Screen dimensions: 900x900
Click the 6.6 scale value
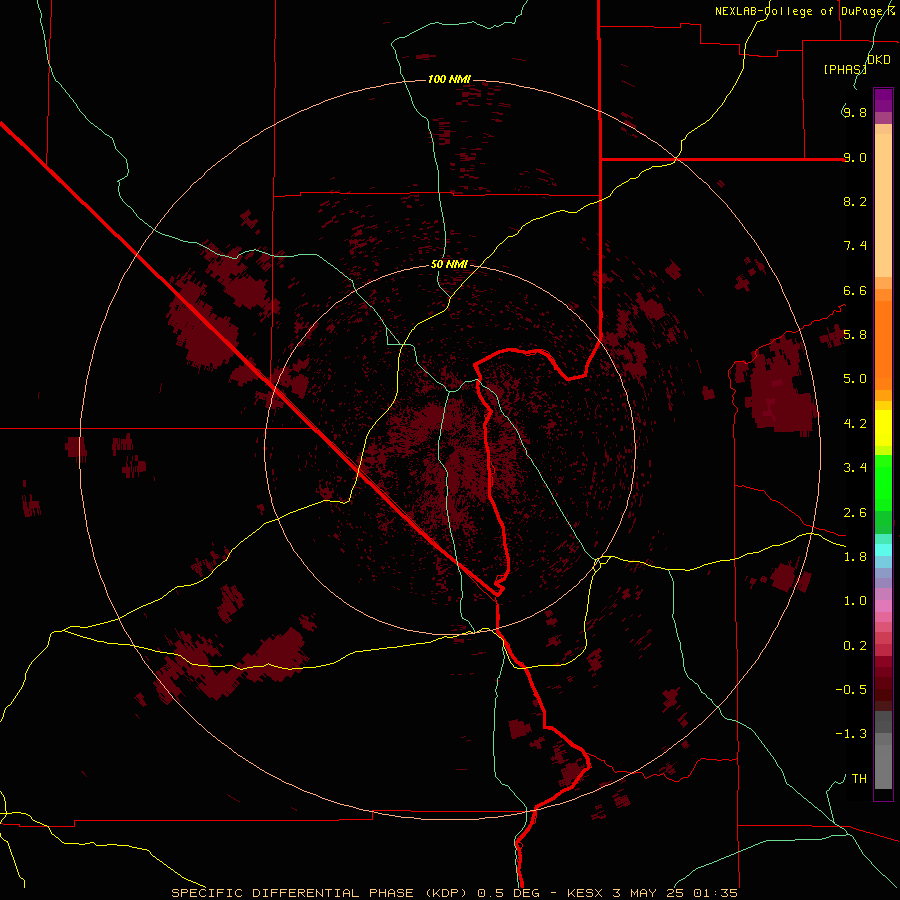[x=855, y=290]
